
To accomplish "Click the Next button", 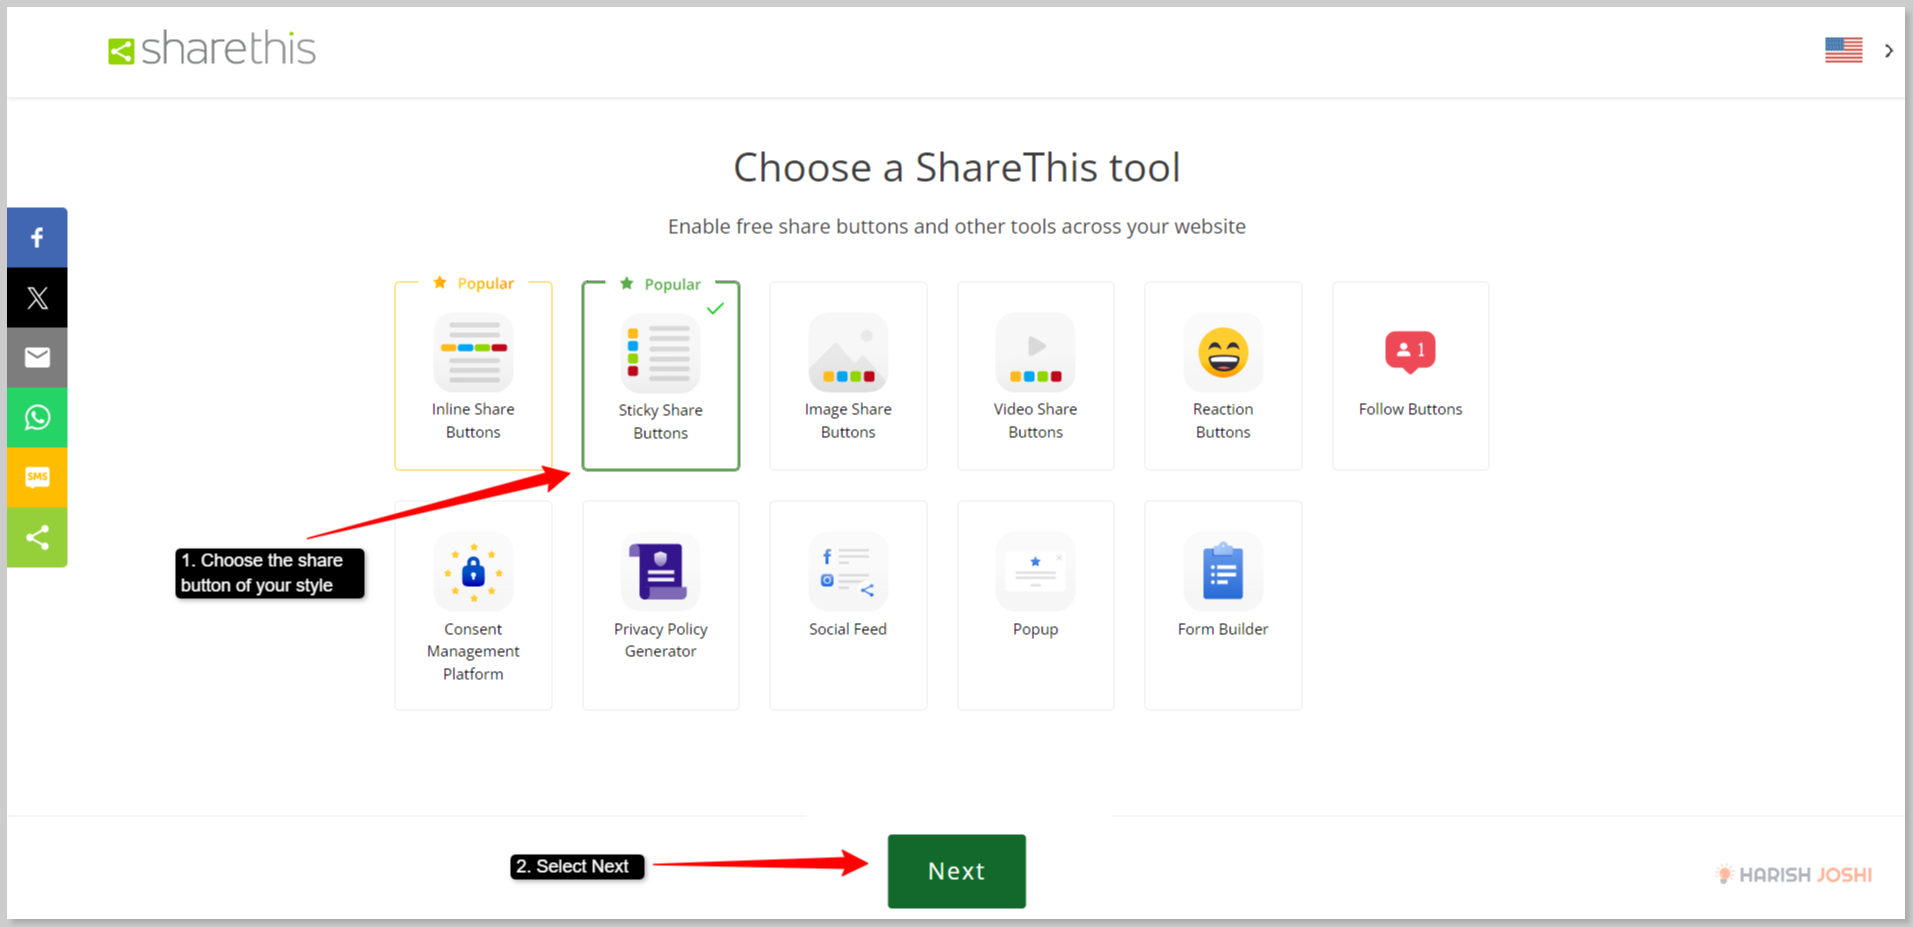I will 956,871.
